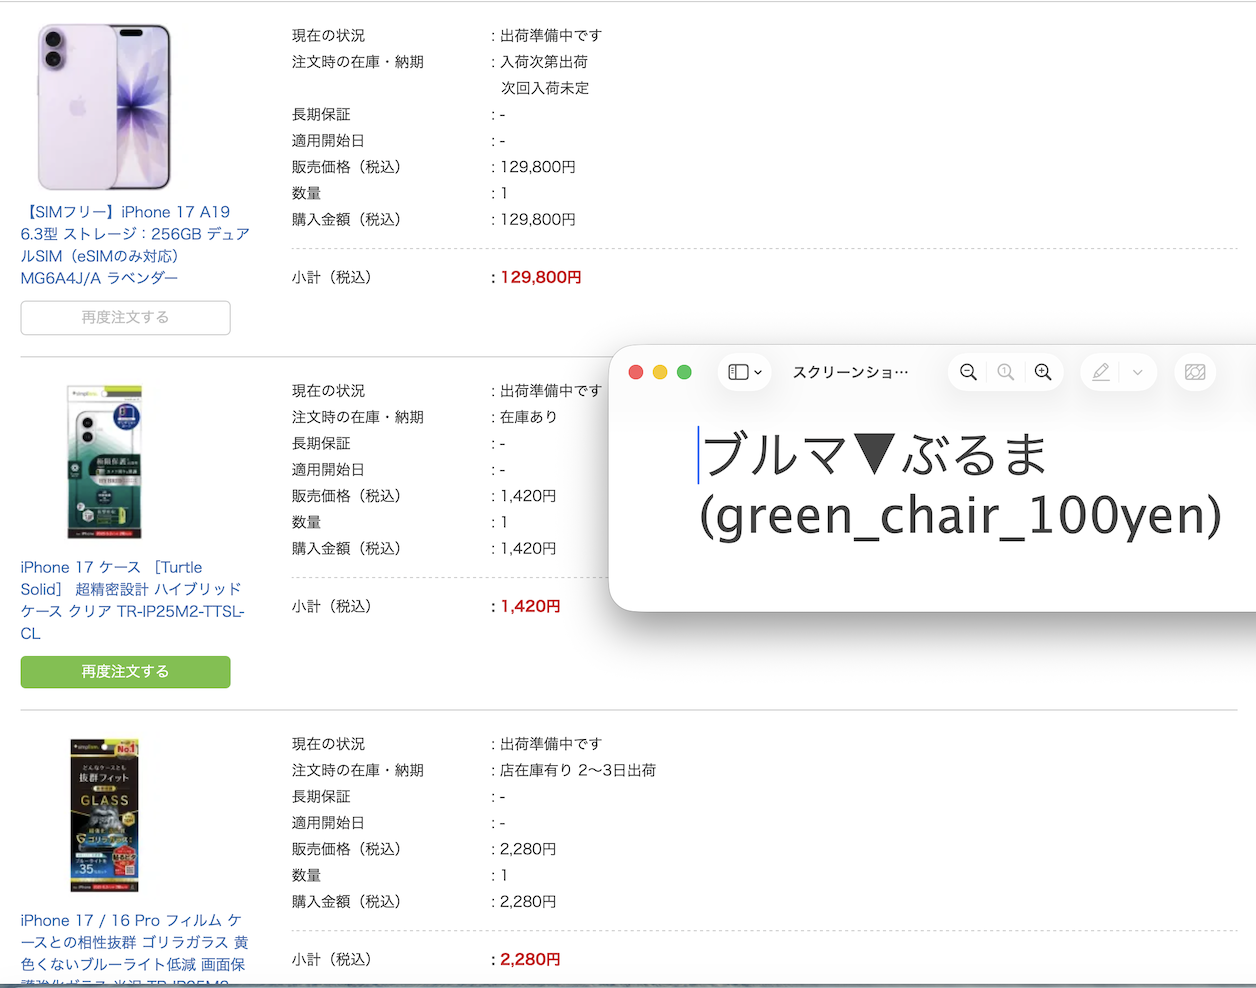
Task: Click the zoom out magnifier in Preview
Action: 968,372
